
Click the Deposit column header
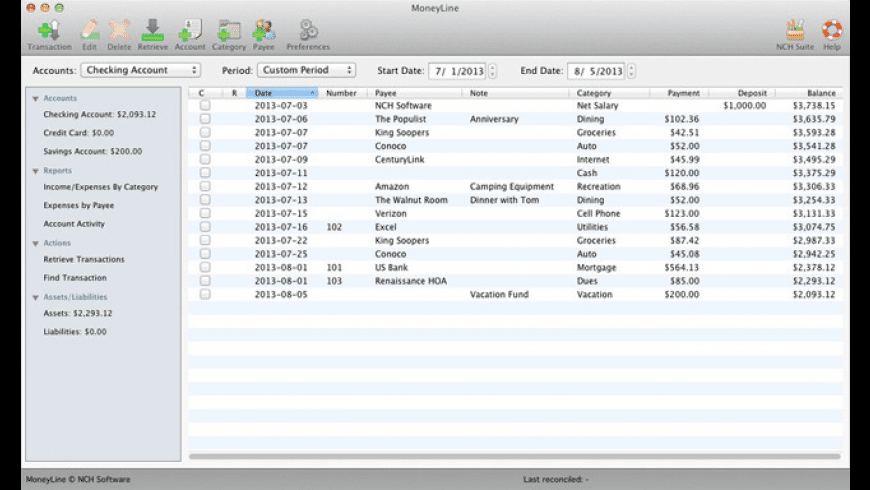click(x=742, y=93)
